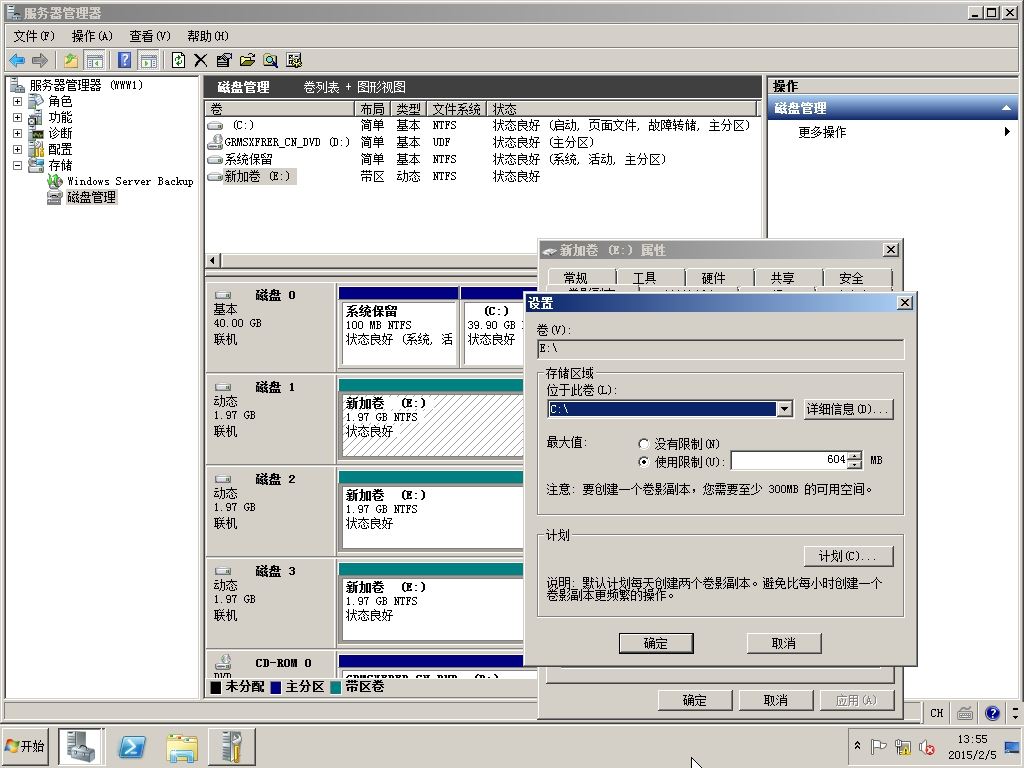The height and width of the screenshot is (768, 1024).
Task: Open the 查看(V) menu
Action: pos(150,36)
